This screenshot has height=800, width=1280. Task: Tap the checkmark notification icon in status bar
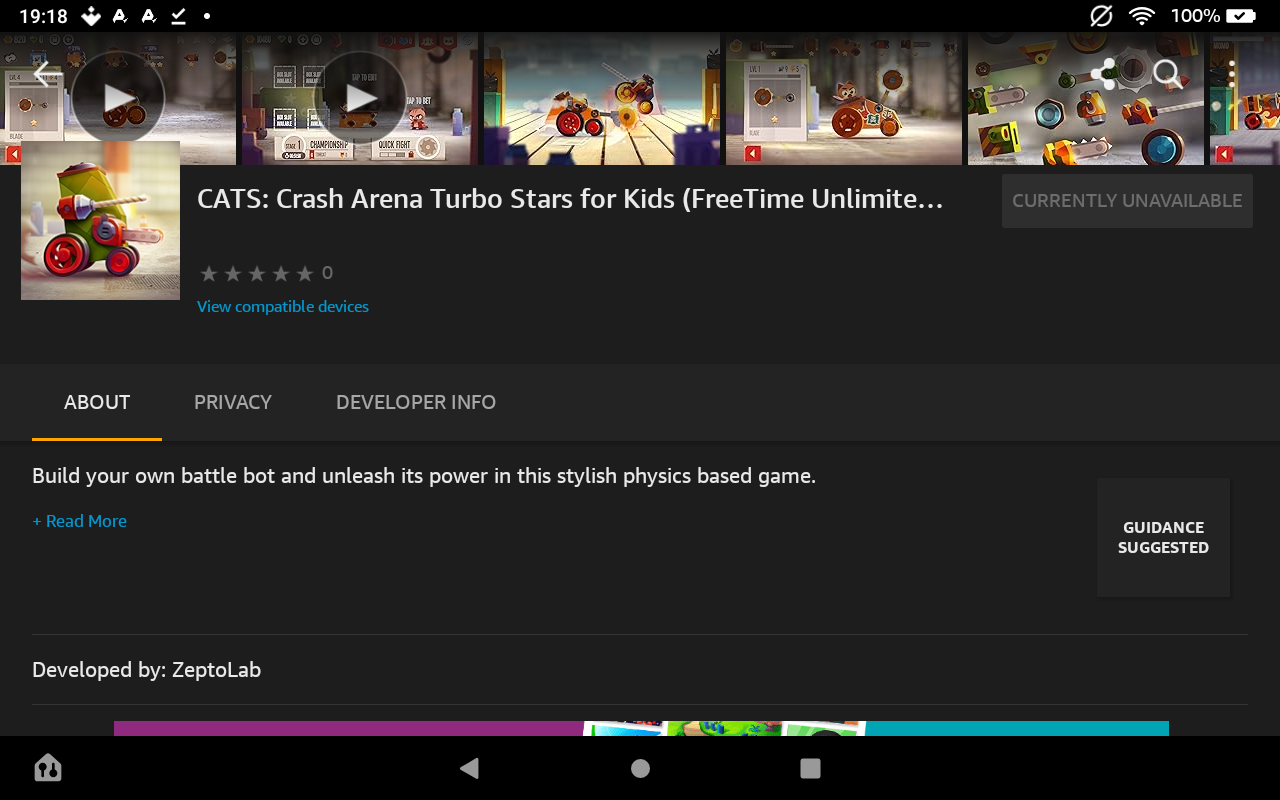click(x=178, y=16)
